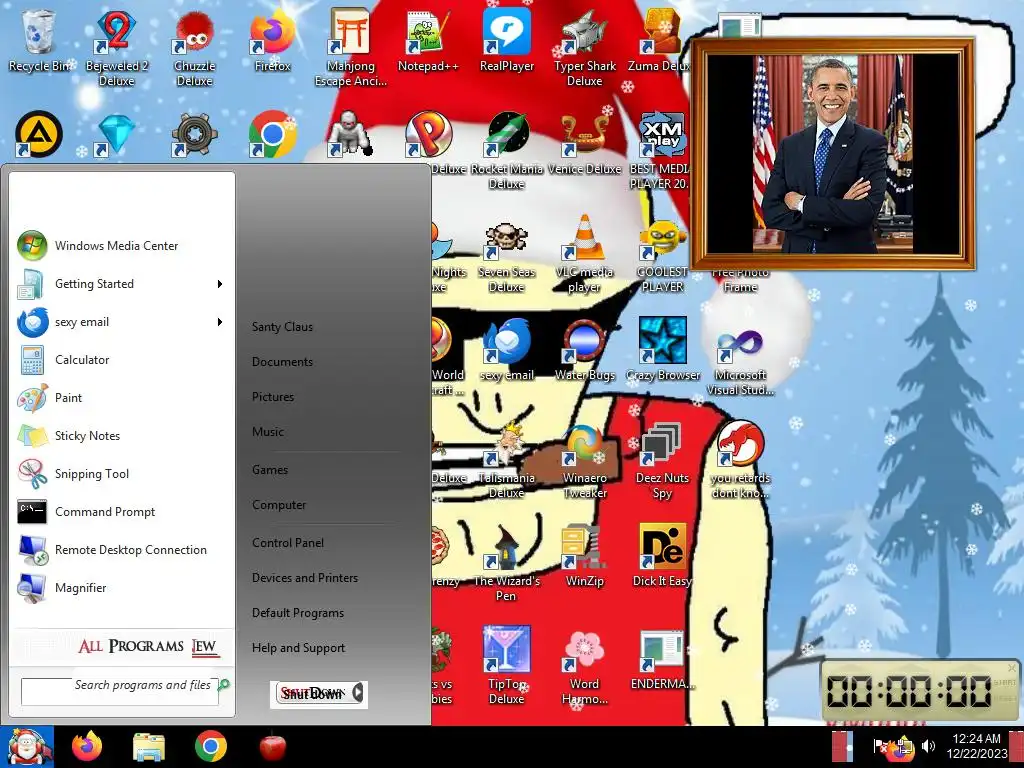This screenshot has width=1024, height=768.
Task: Open Notepad++ desktop shortcut
Action: [x=428, y=42]
